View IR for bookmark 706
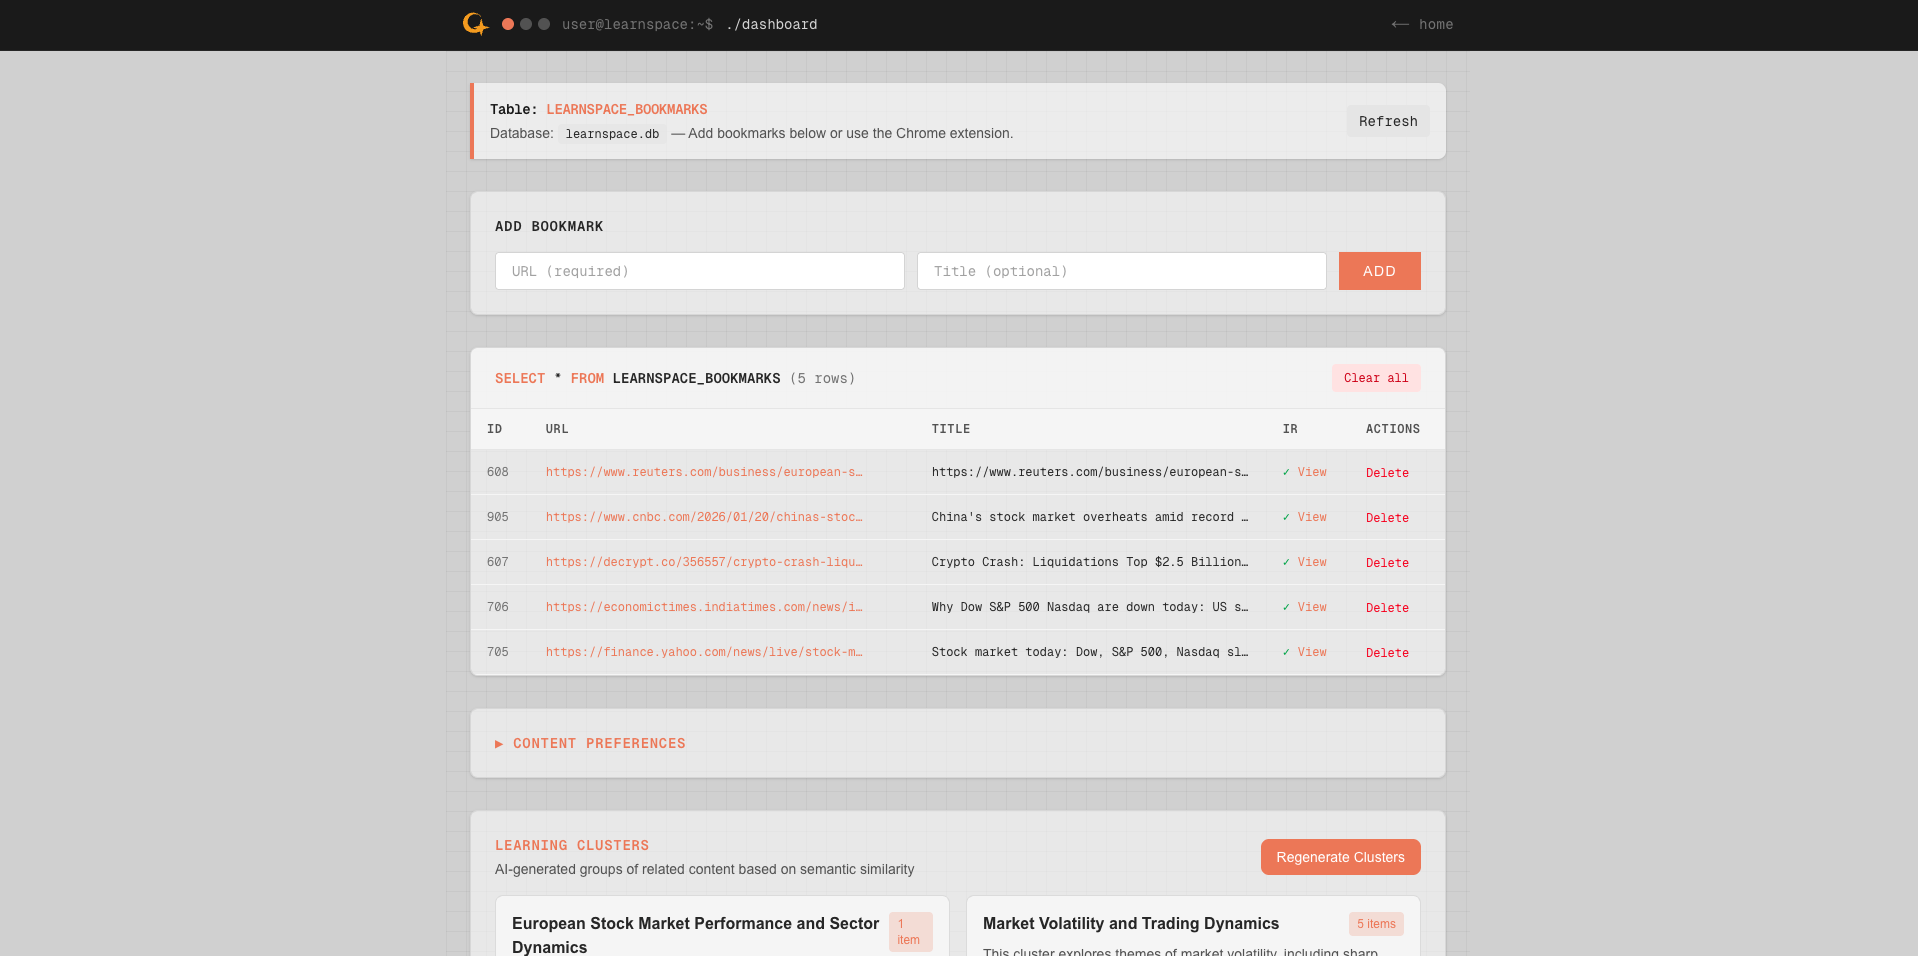 (x=1312, y=607)
